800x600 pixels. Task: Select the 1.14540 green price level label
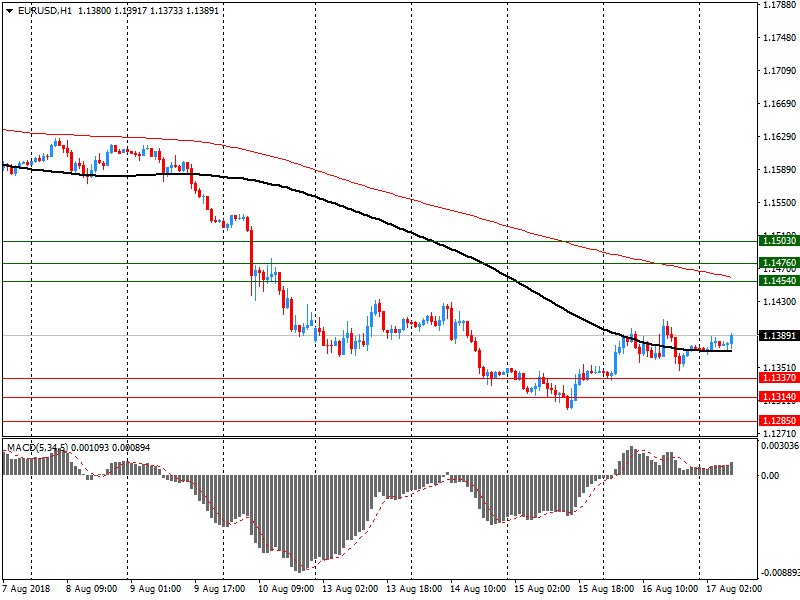click(x=779, y=281)
